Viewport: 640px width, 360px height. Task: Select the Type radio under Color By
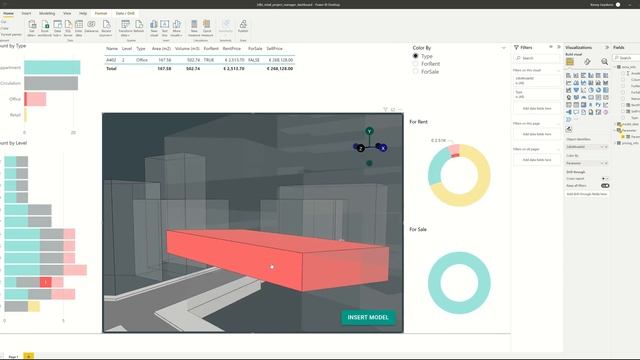click(x=416, y=56)
